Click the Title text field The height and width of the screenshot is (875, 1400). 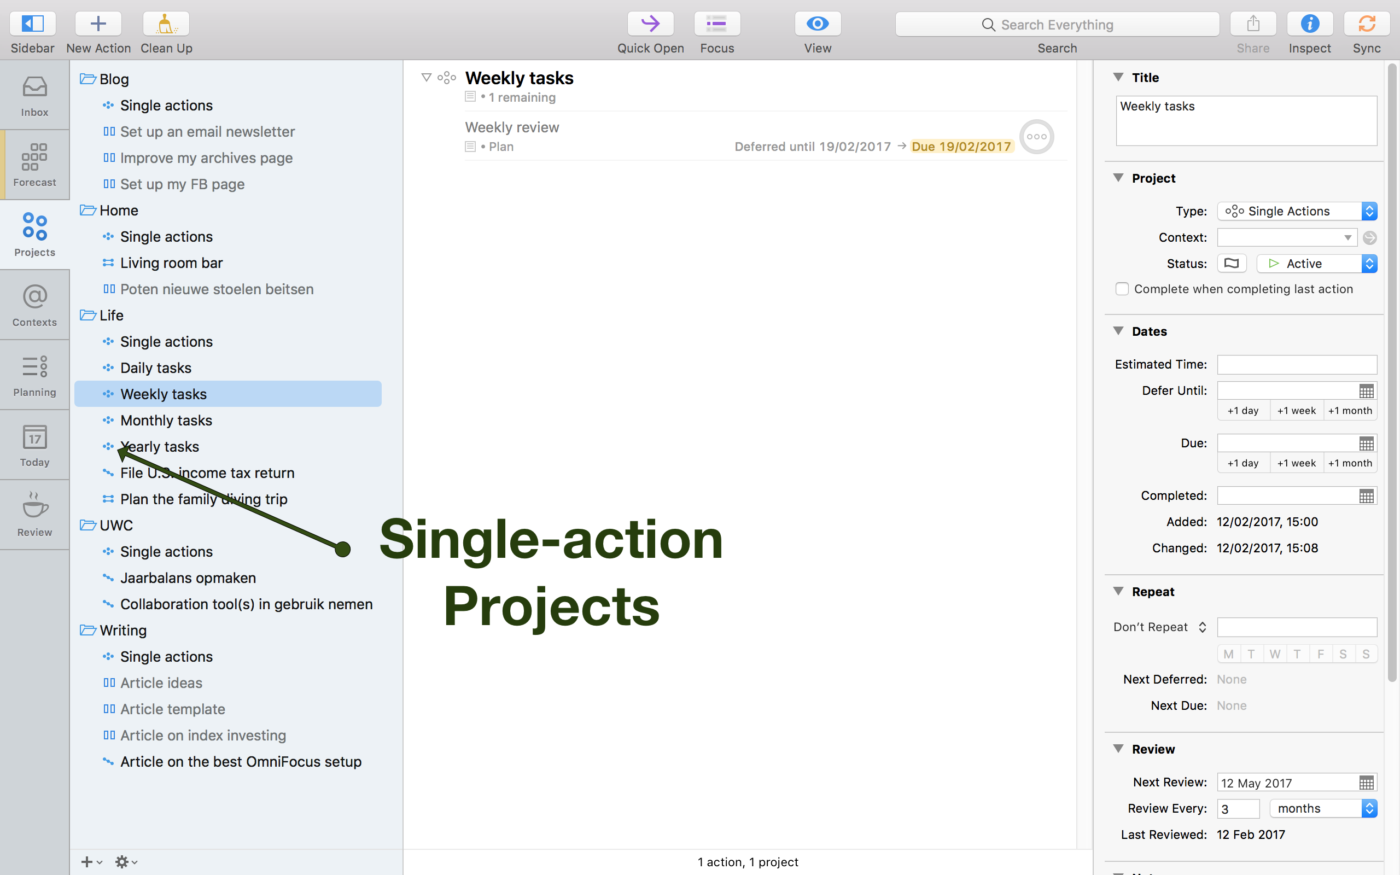(x=1246, y=121)
